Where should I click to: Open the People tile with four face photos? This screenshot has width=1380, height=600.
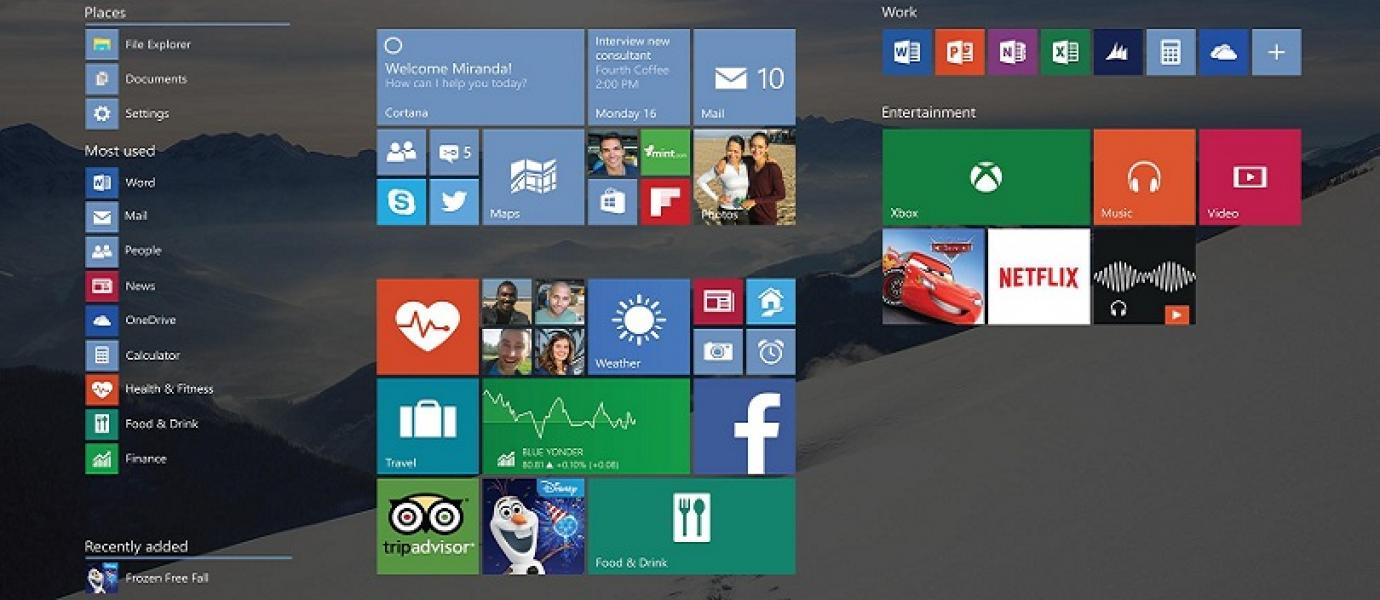click(x=533, y=326)
